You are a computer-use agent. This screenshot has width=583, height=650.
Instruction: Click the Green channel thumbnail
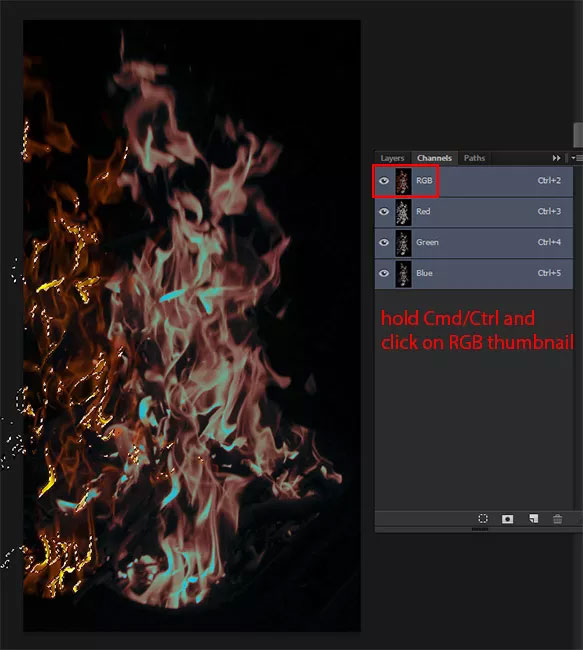pos(403,243)
